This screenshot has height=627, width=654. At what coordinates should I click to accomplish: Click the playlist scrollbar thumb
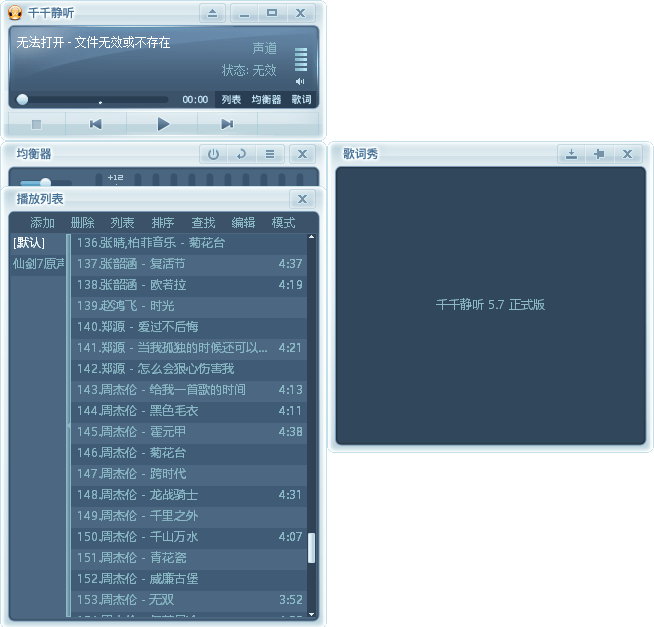[311, 548]
